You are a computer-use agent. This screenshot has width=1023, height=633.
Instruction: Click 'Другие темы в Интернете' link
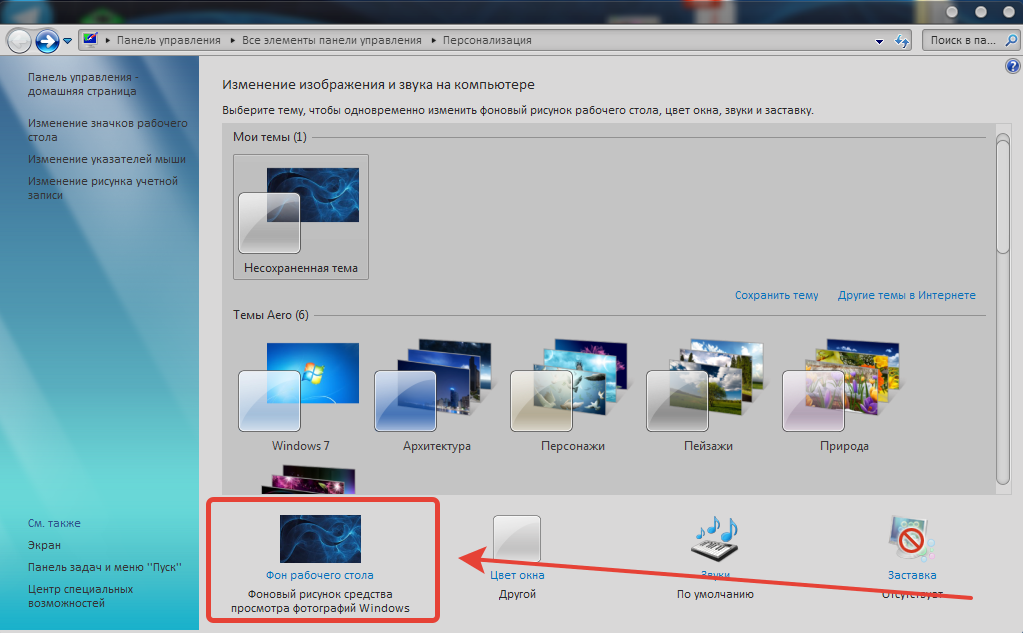(x=907, y=295)
